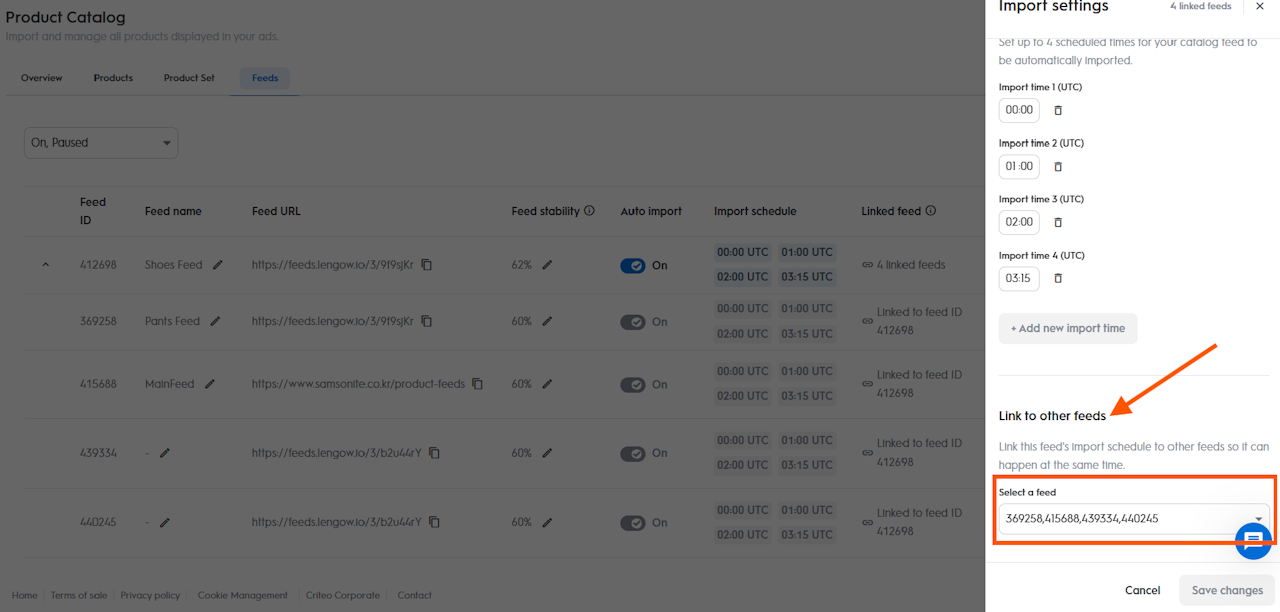Copy URL of feed 439334
1280x612 pixels.
click(434, 453)
